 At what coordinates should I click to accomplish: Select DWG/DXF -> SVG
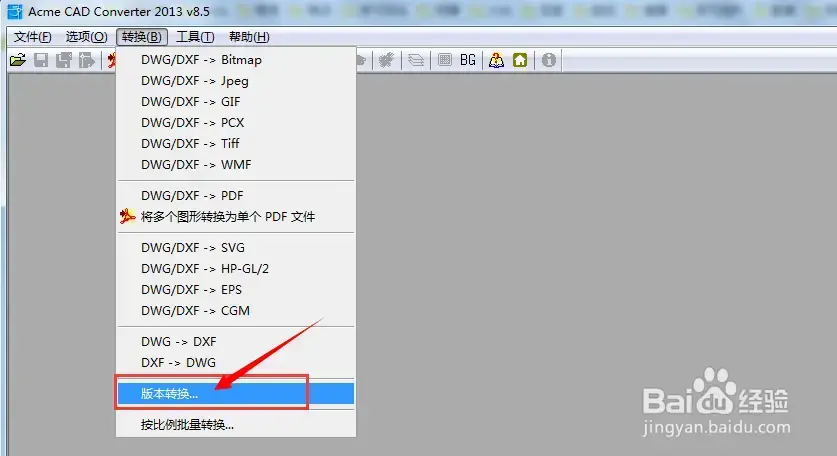[x=235, y=248]
